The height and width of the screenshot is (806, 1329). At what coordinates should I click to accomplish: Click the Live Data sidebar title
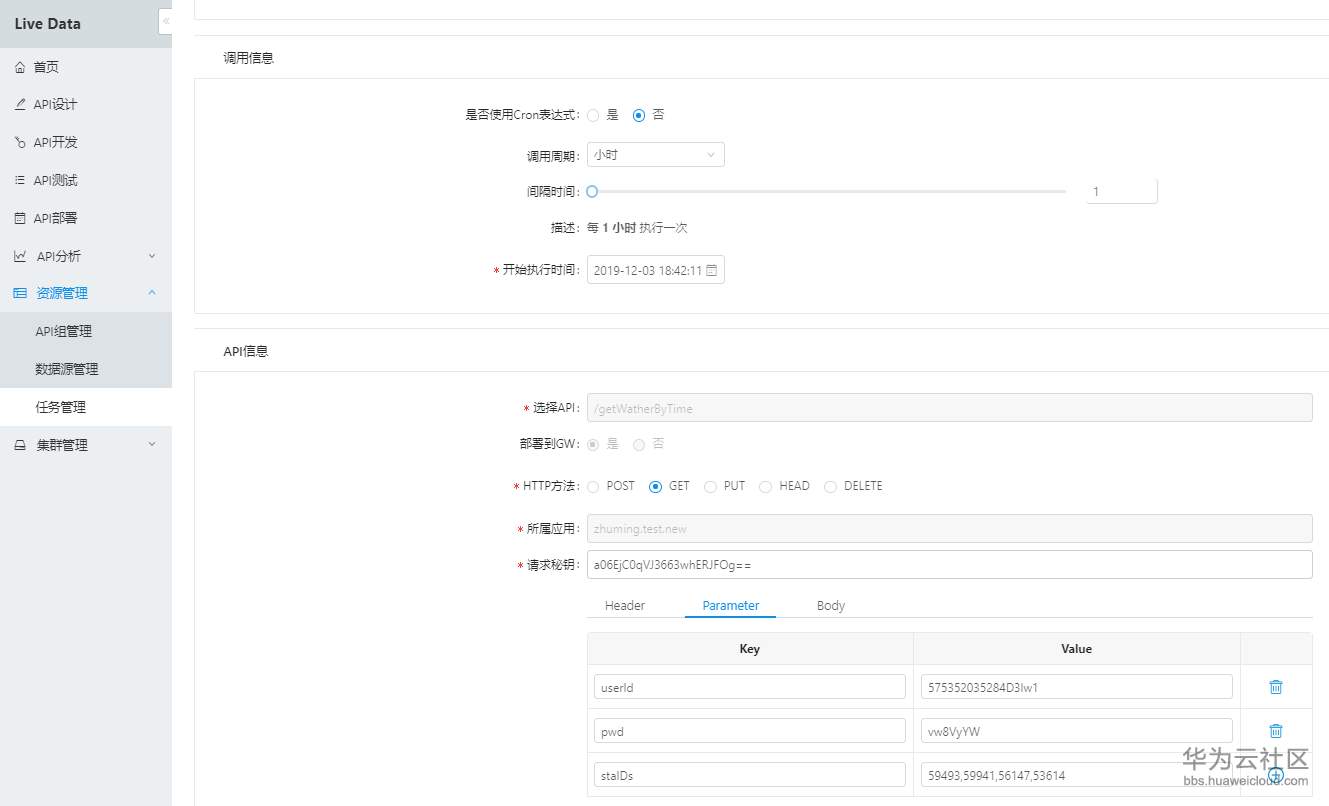click(x=48, y=24)
